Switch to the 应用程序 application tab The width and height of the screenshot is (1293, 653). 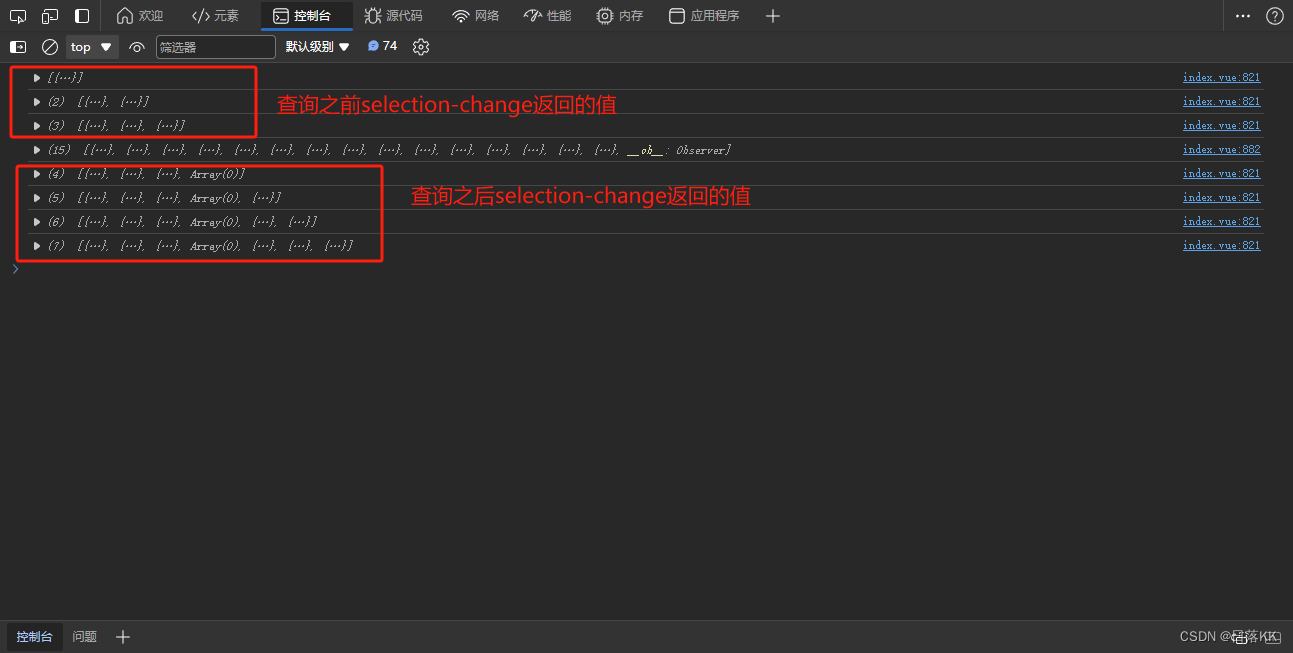pos(704,16)
